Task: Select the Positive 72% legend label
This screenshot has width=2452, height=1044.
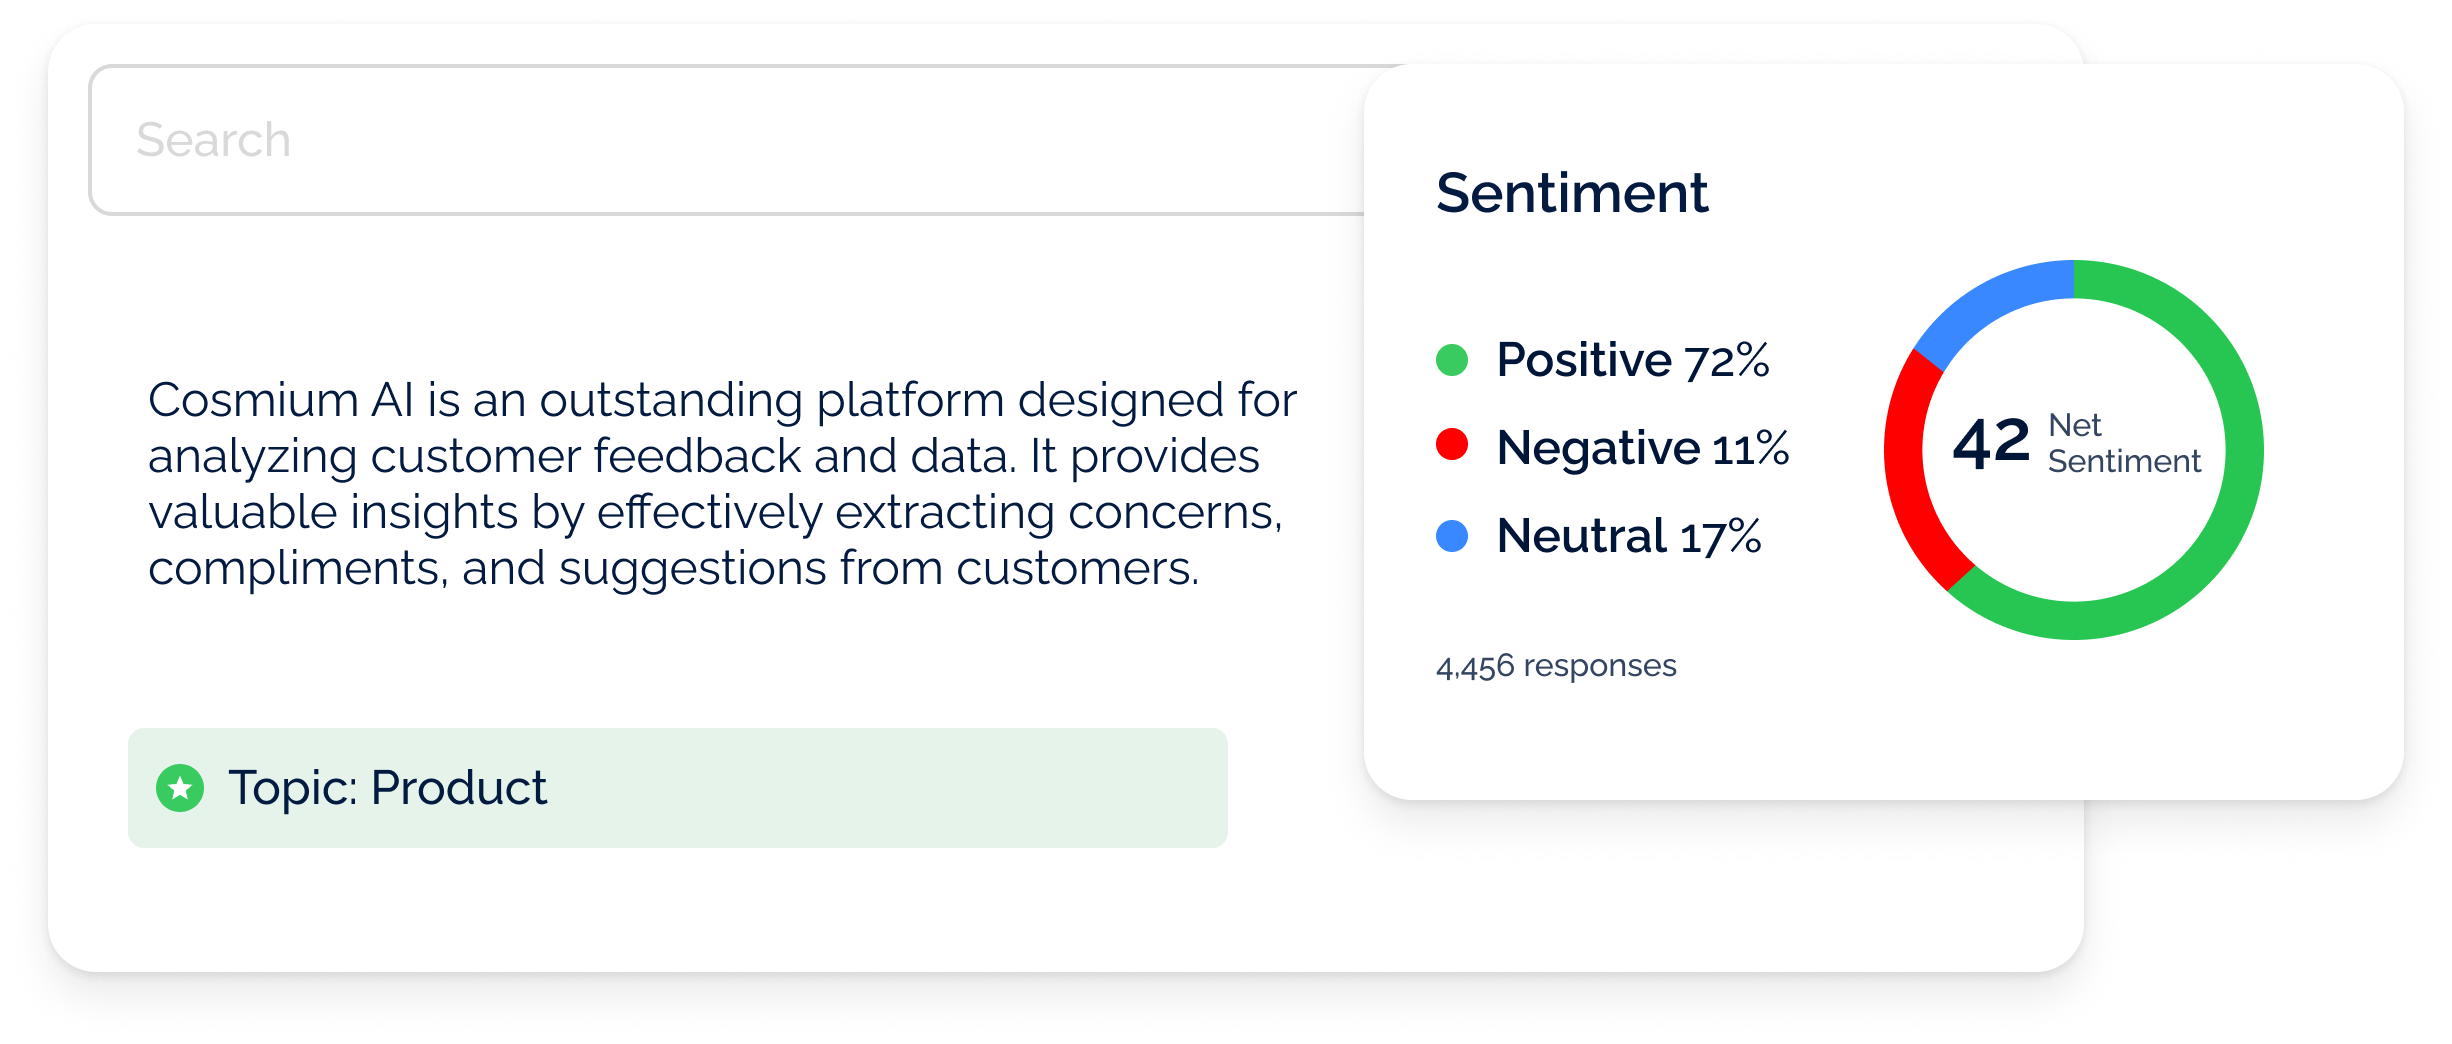Action: click(x=1632, y=360)
